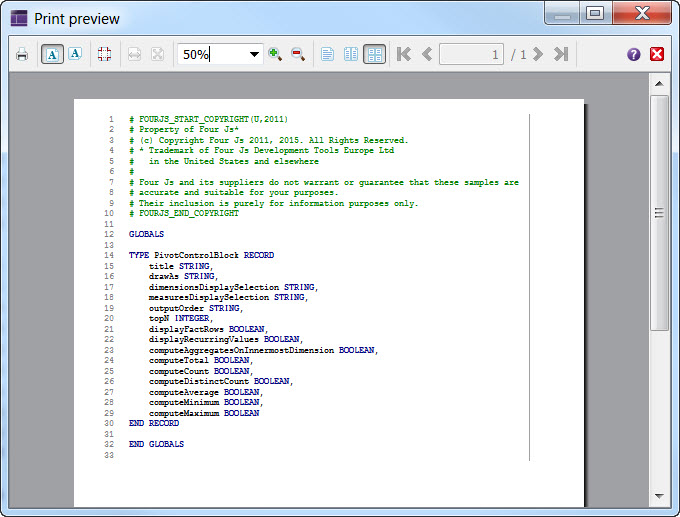This screenshot has width=680, height=517.
Task: Click the selection frame icon
Action: [105, 54]
